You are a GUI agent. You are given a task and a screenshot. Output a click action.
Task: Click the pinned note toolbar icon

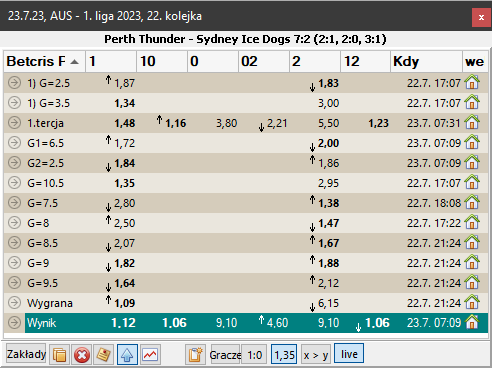104,354
